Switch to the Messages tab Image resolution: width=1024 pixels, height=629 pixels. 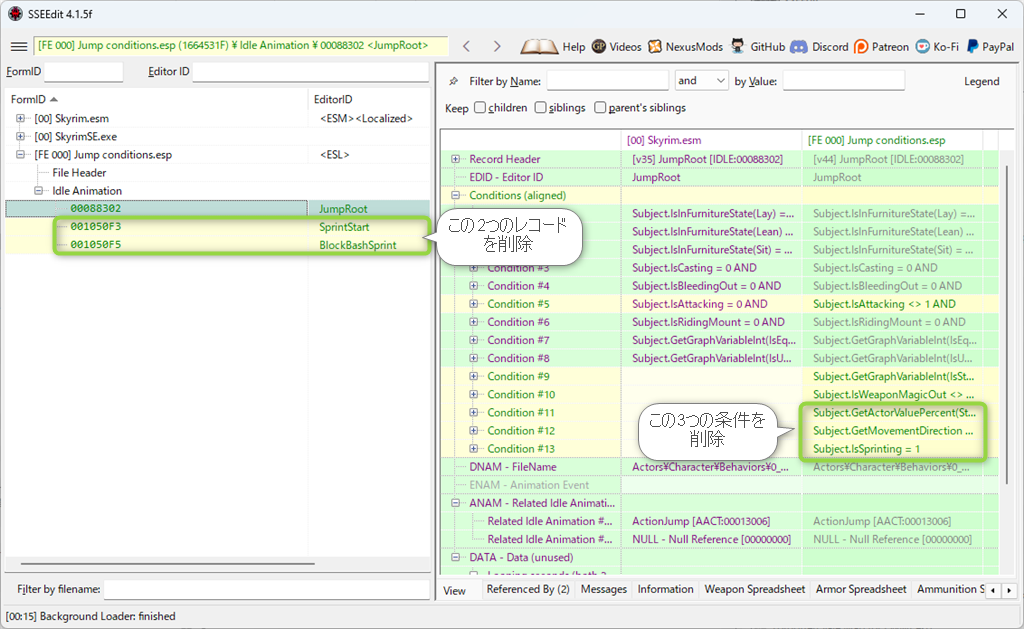(603, 589)
